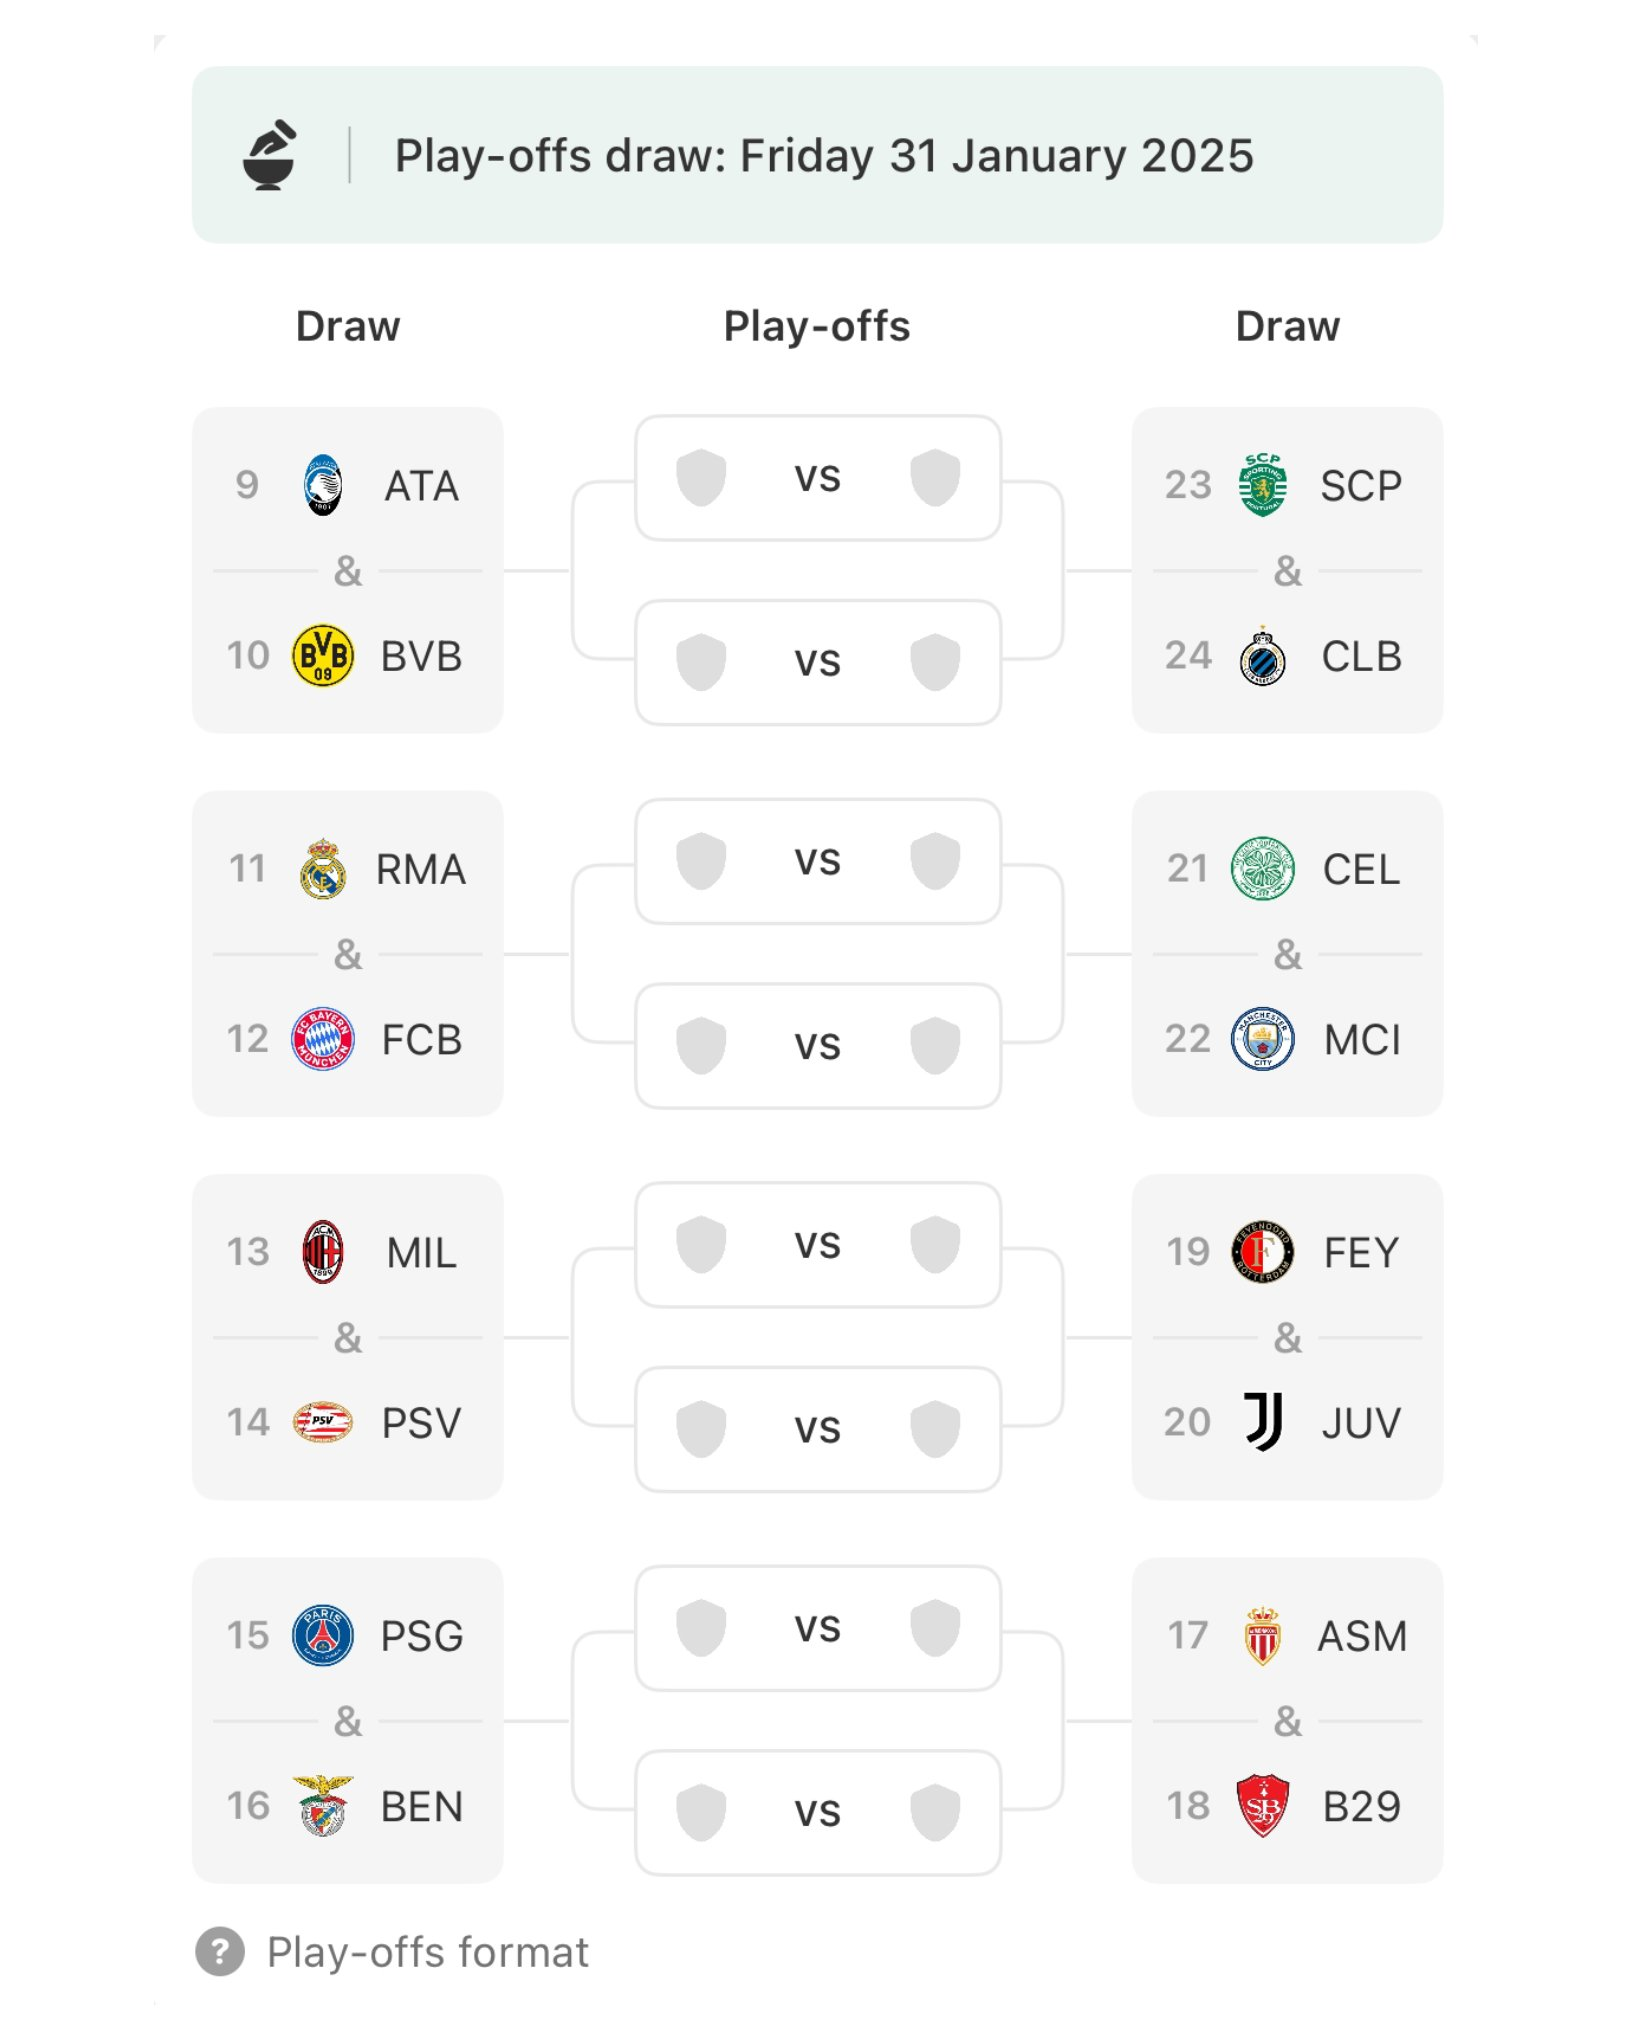Screen dimensions: 1632x2040
Task: Select the AC Milan crest
Action: point(322,1252)
